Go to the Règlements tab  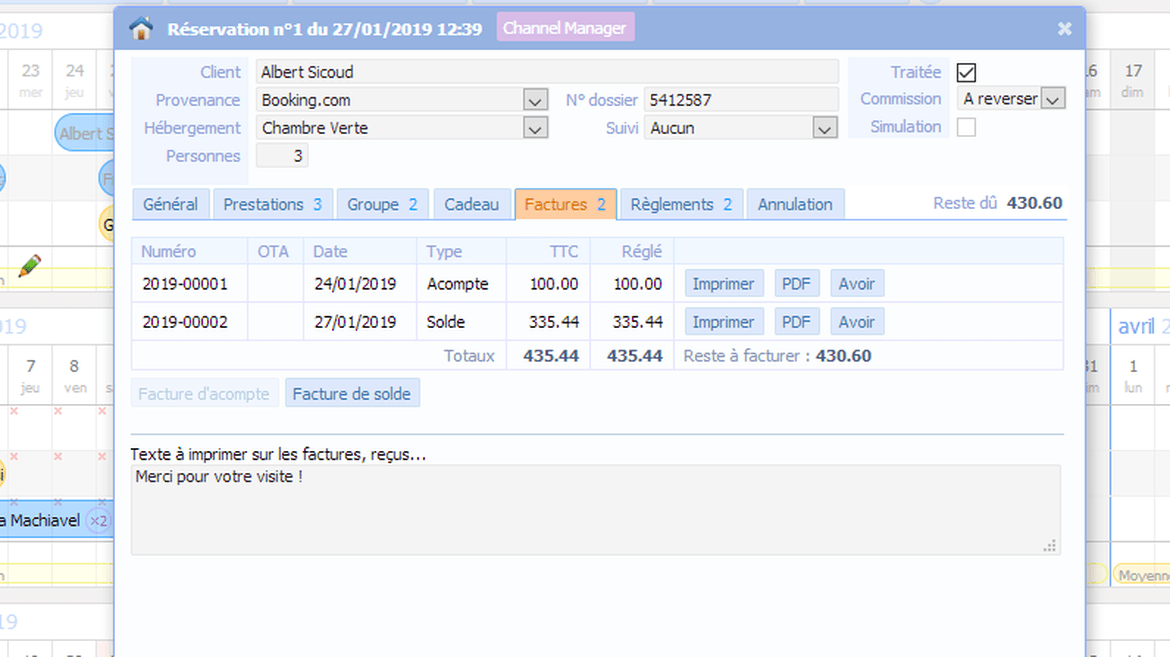[x=680, y=204]
